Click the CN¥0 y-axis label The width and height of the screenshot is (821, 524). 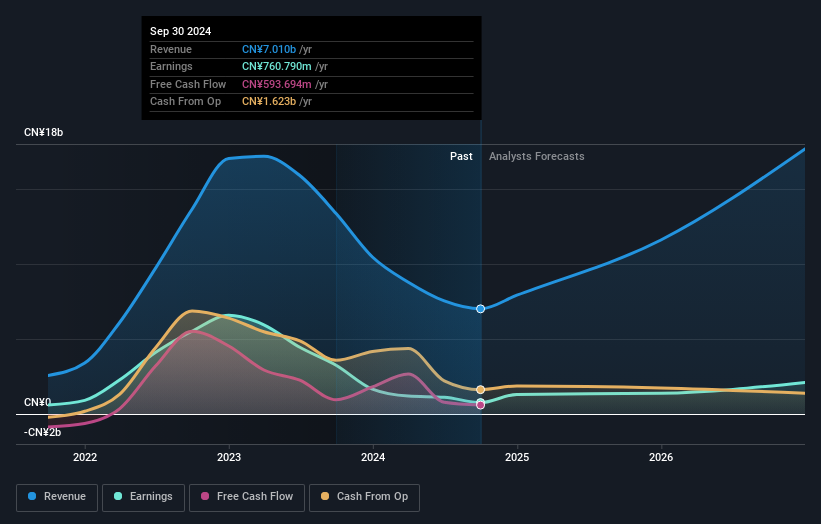pyautogui.click(x=37, y=403)
